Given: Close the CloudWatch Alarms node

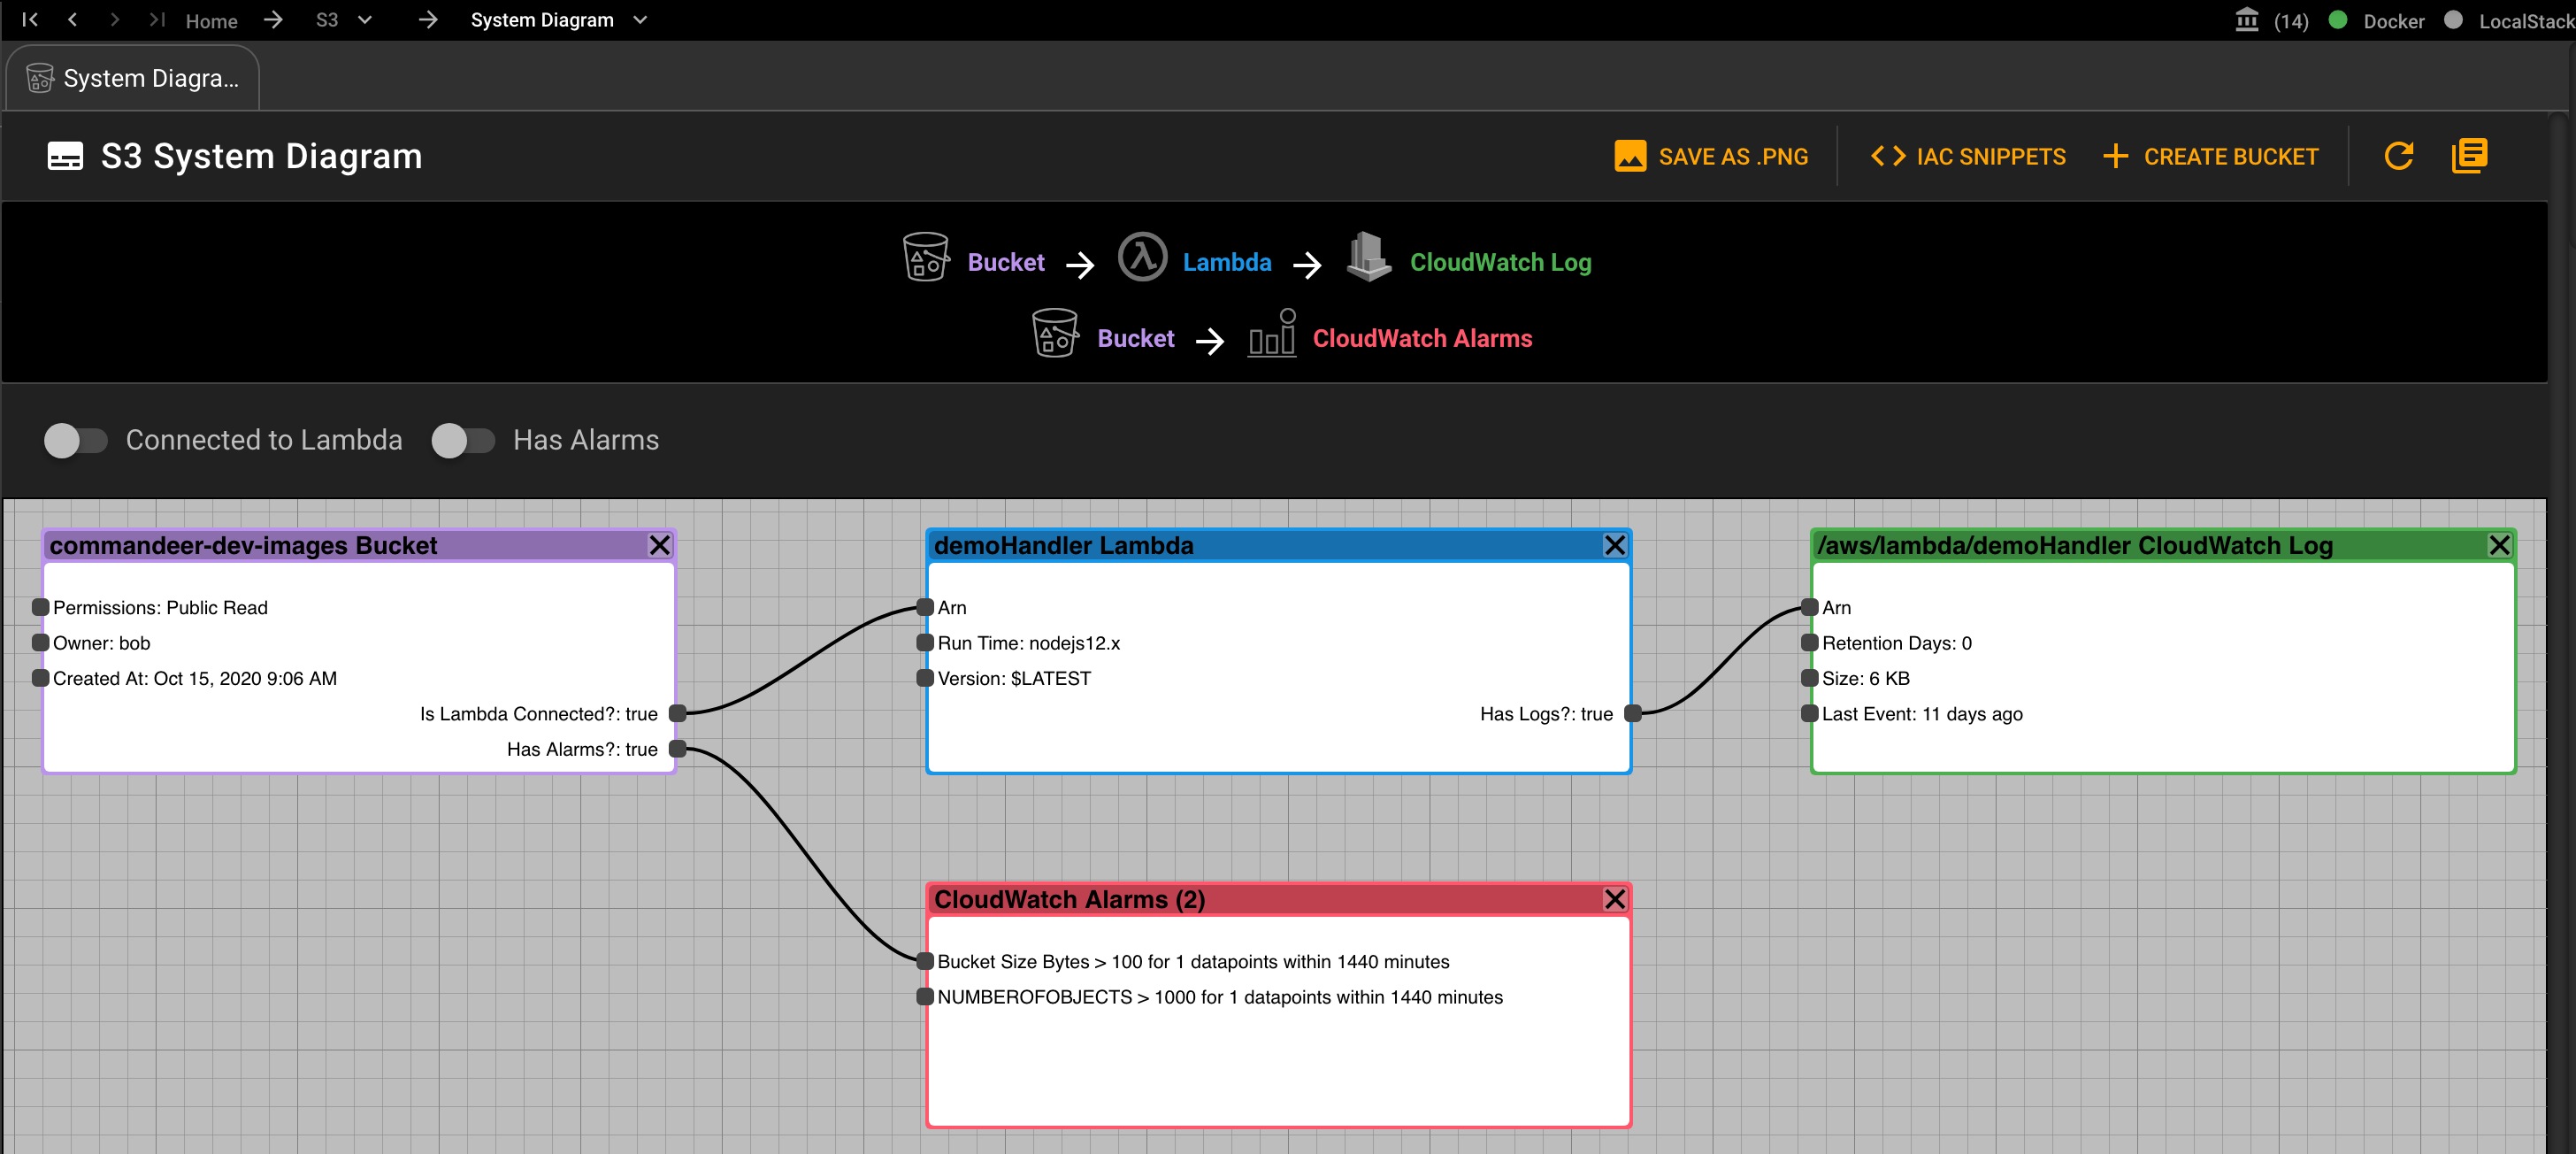Looking at the screenshot, I should 1614,899.
